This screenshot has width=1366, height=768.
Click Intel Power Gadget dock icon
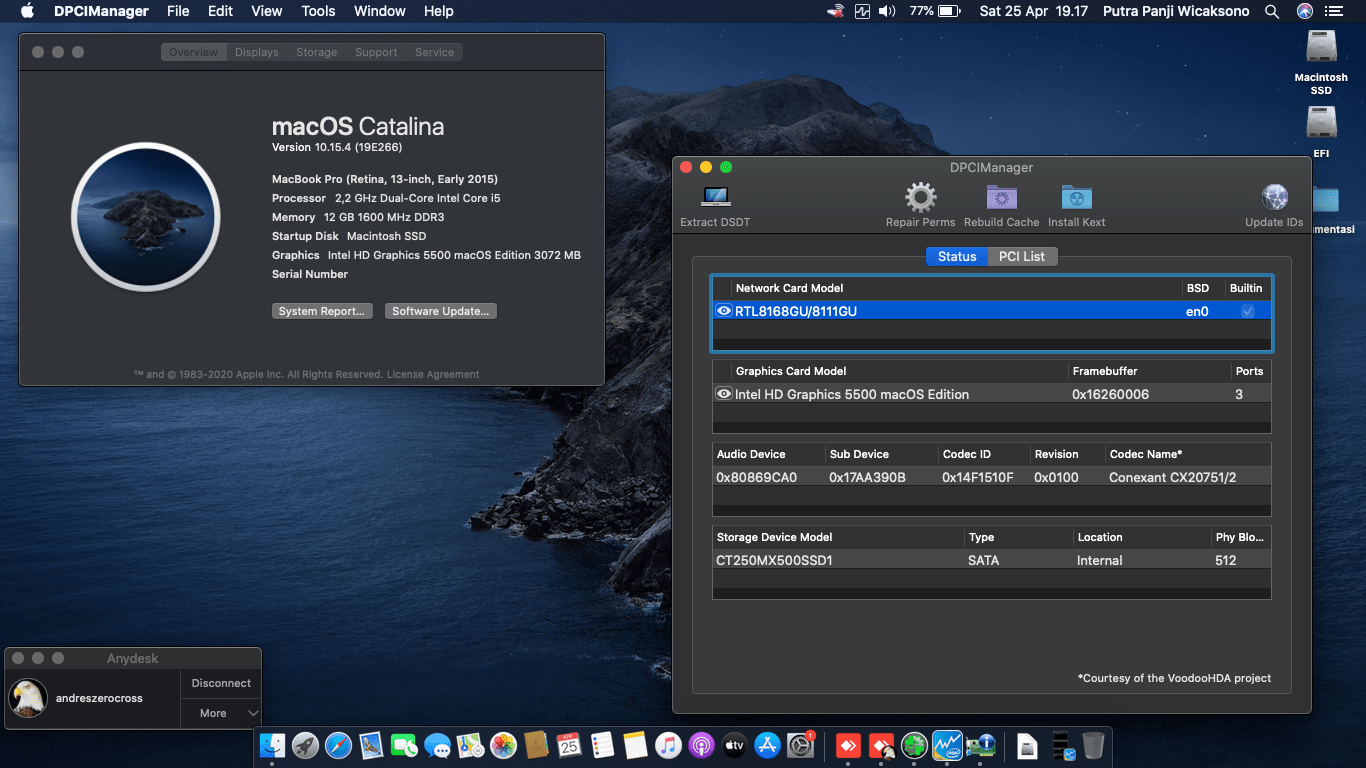coord(946,745)
